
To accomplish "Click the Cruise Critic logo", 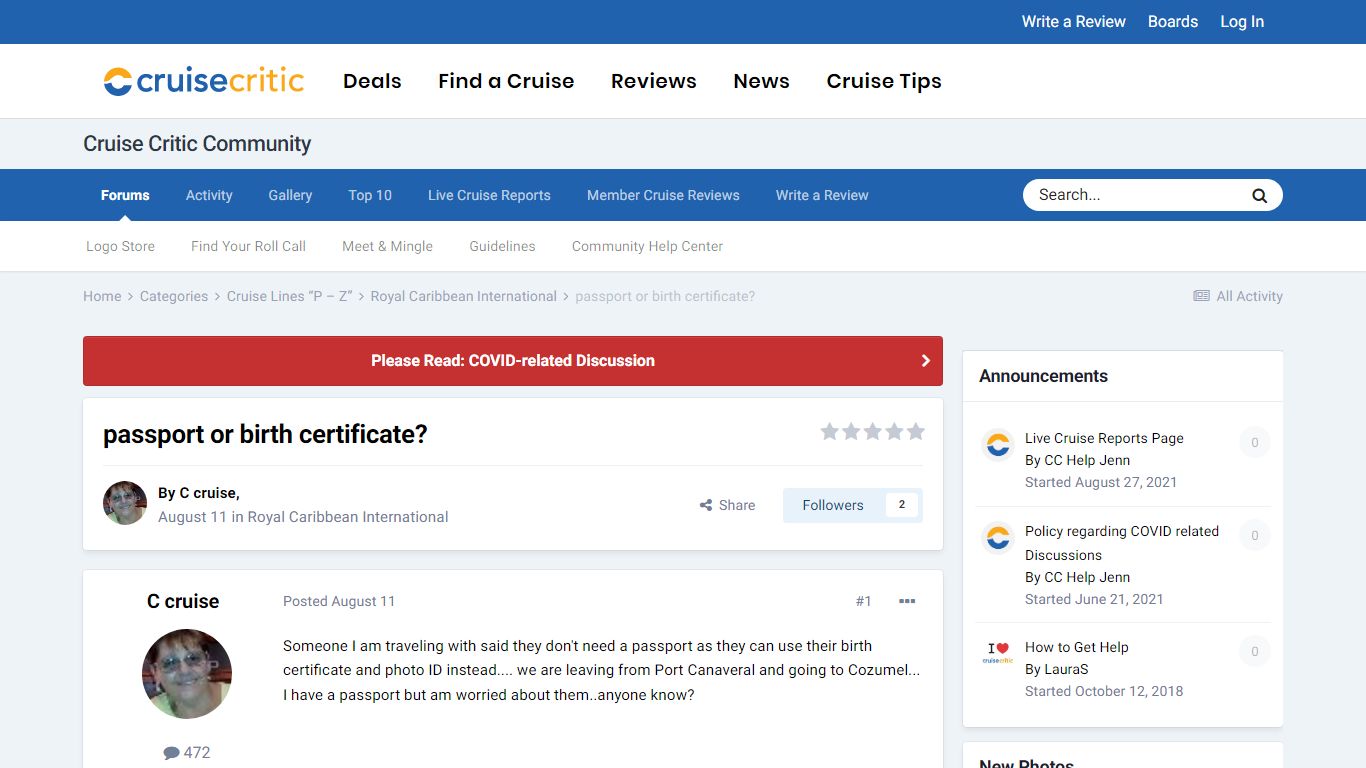I will tap(204, 81).
